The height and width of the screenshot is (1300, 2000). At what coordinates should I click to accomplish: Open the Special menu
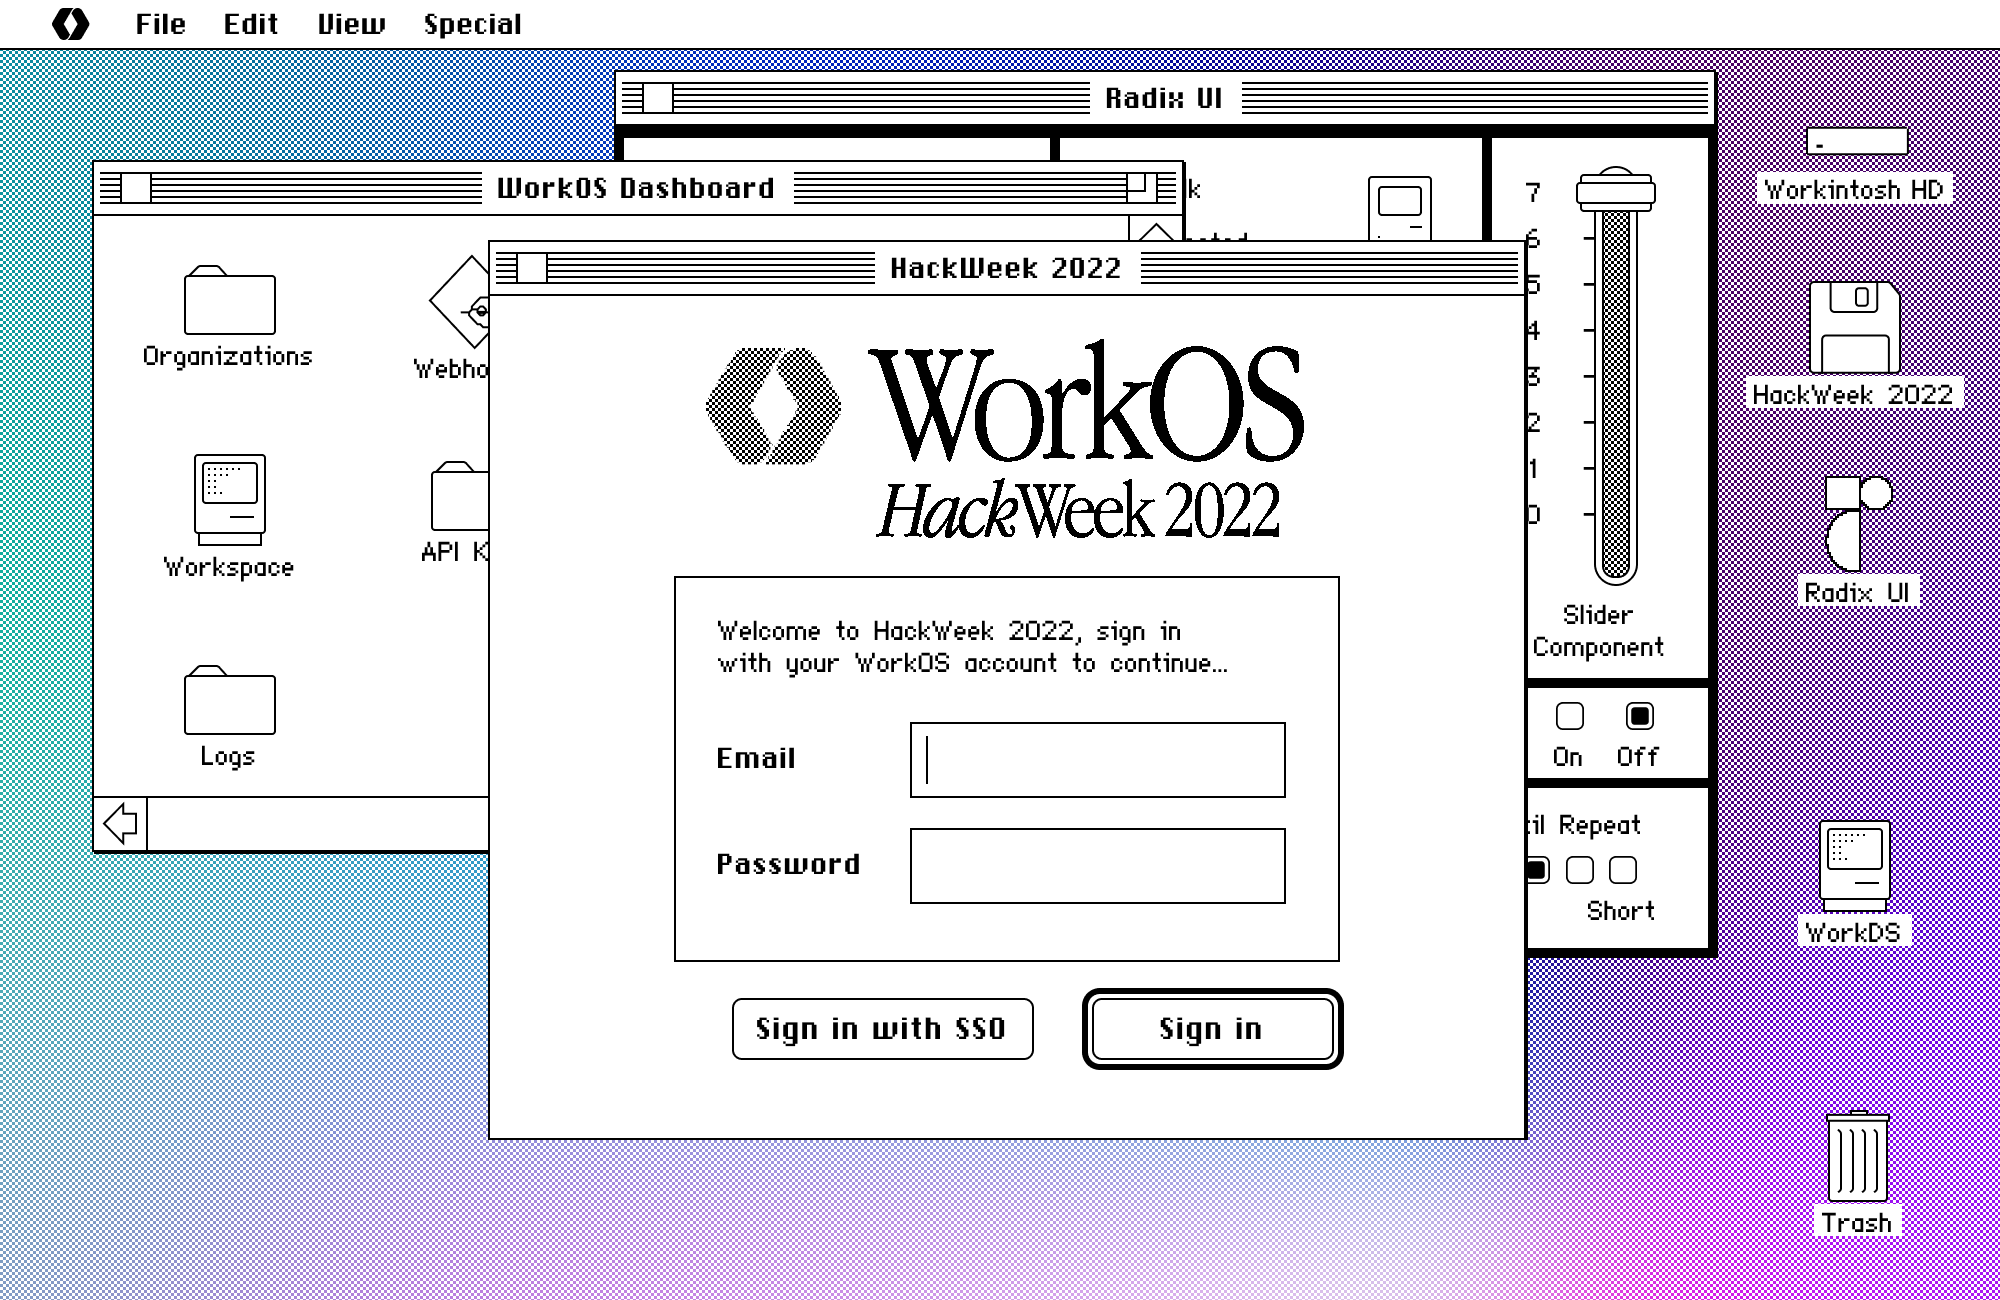(x=472, y=24)
